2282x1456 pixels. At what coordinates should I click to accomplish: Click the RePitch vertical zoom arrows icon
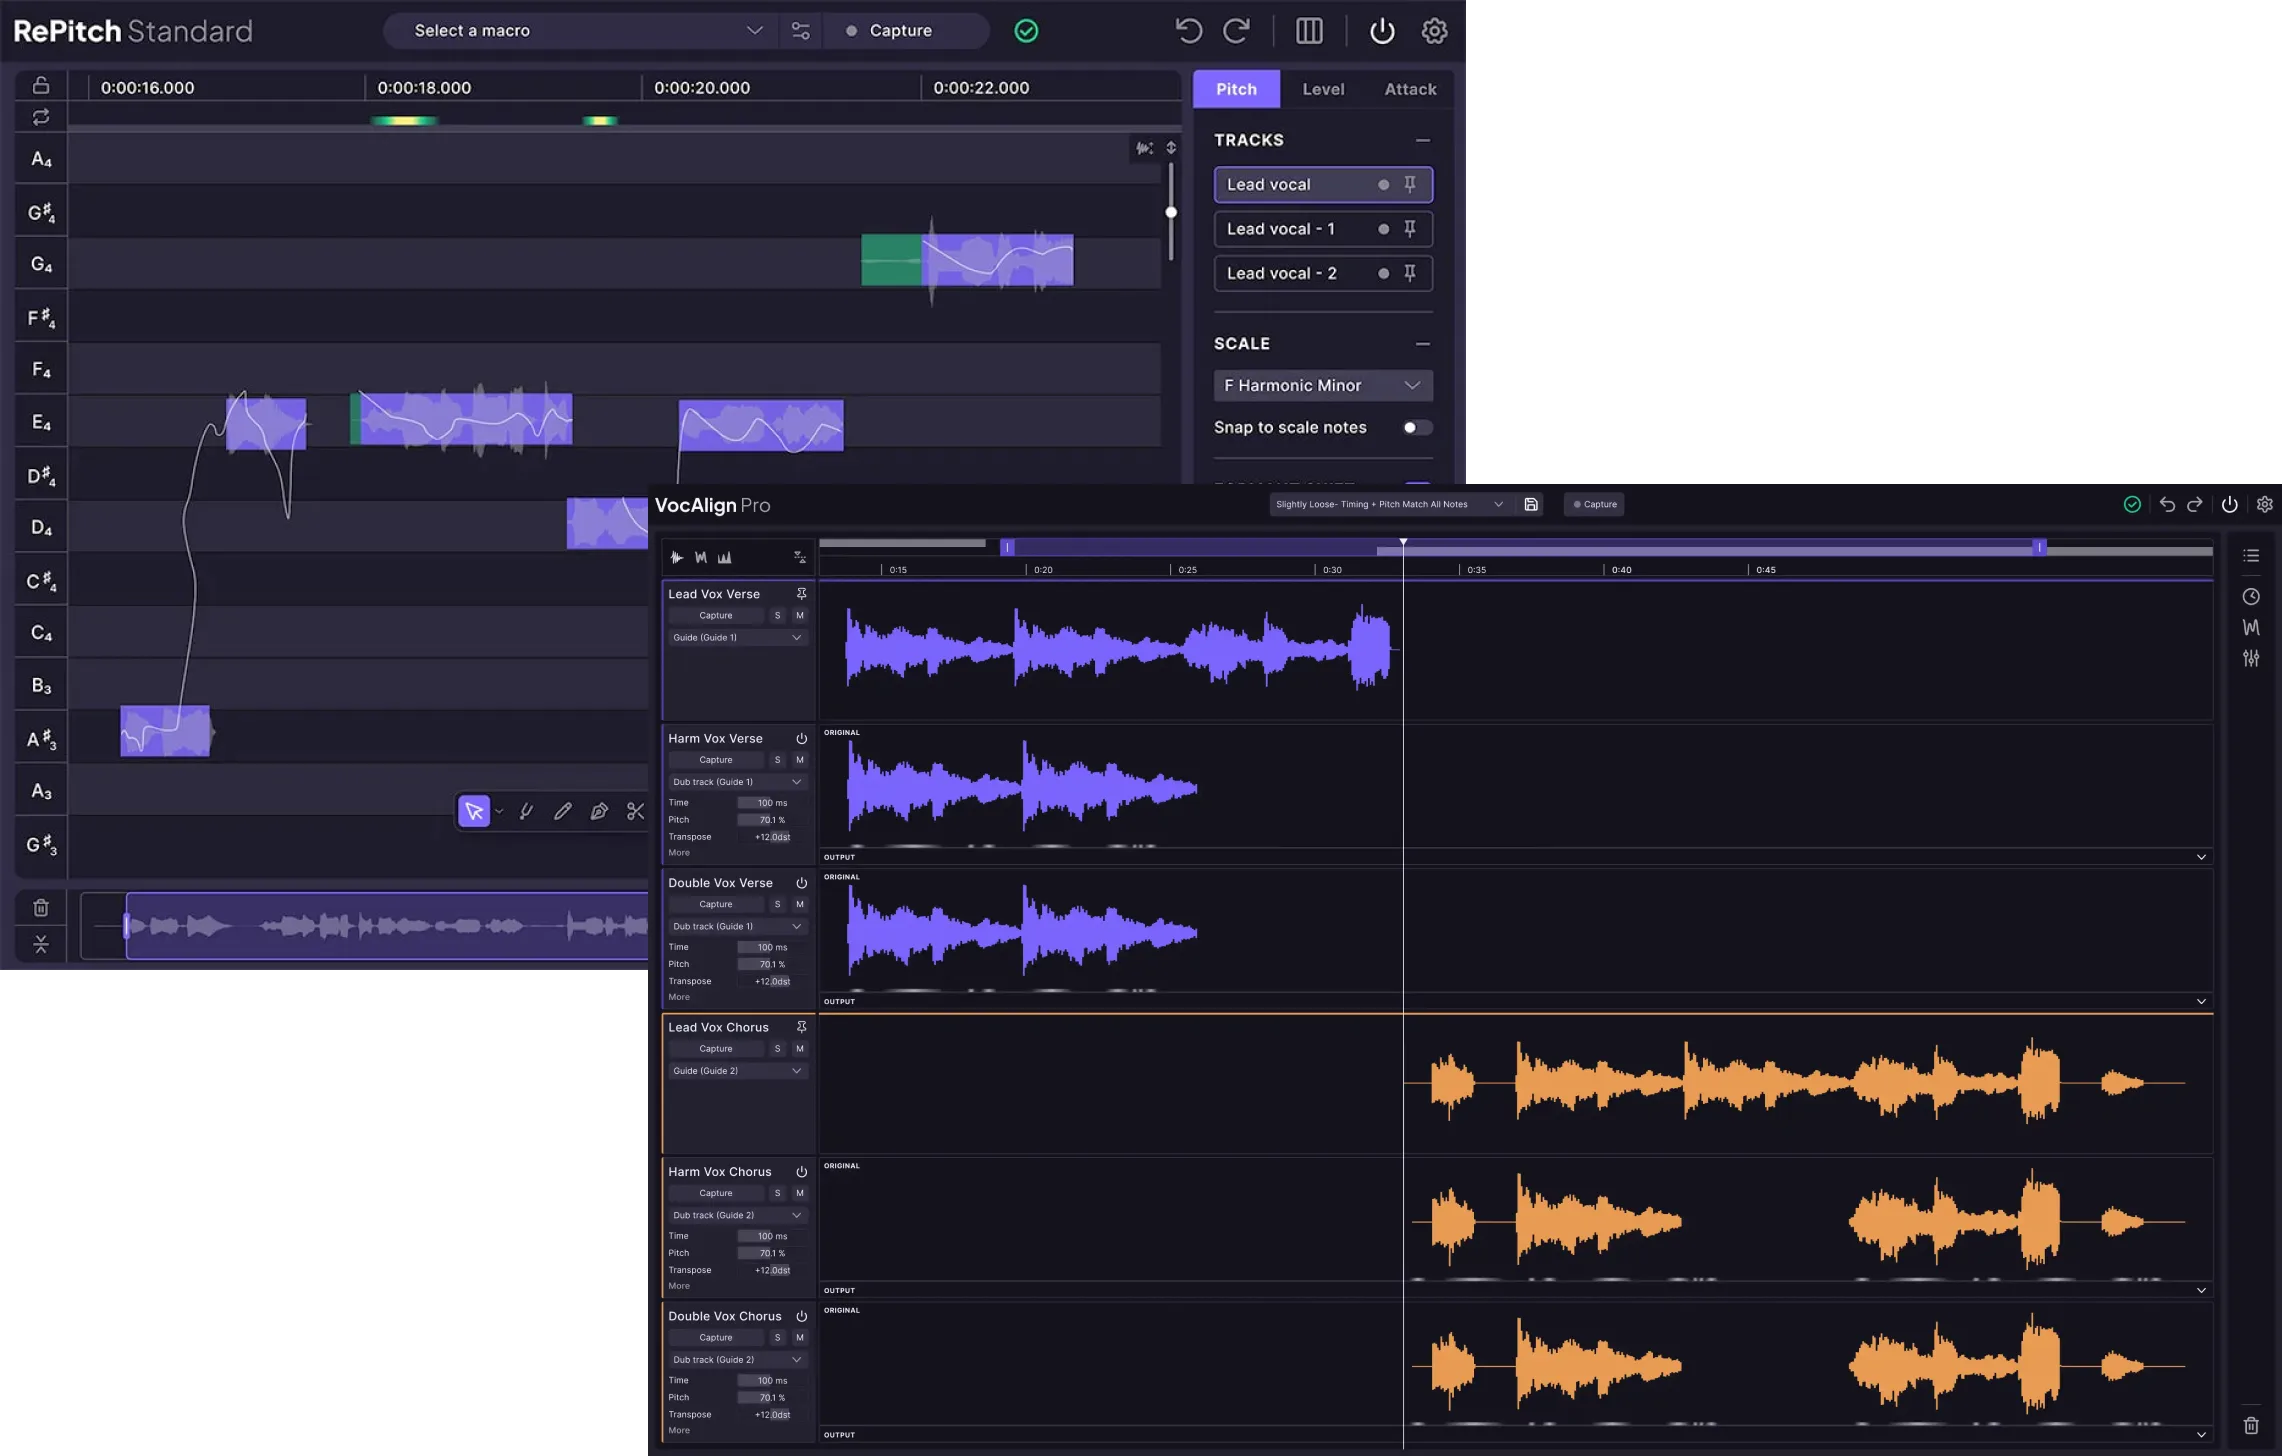(1171, 148)
